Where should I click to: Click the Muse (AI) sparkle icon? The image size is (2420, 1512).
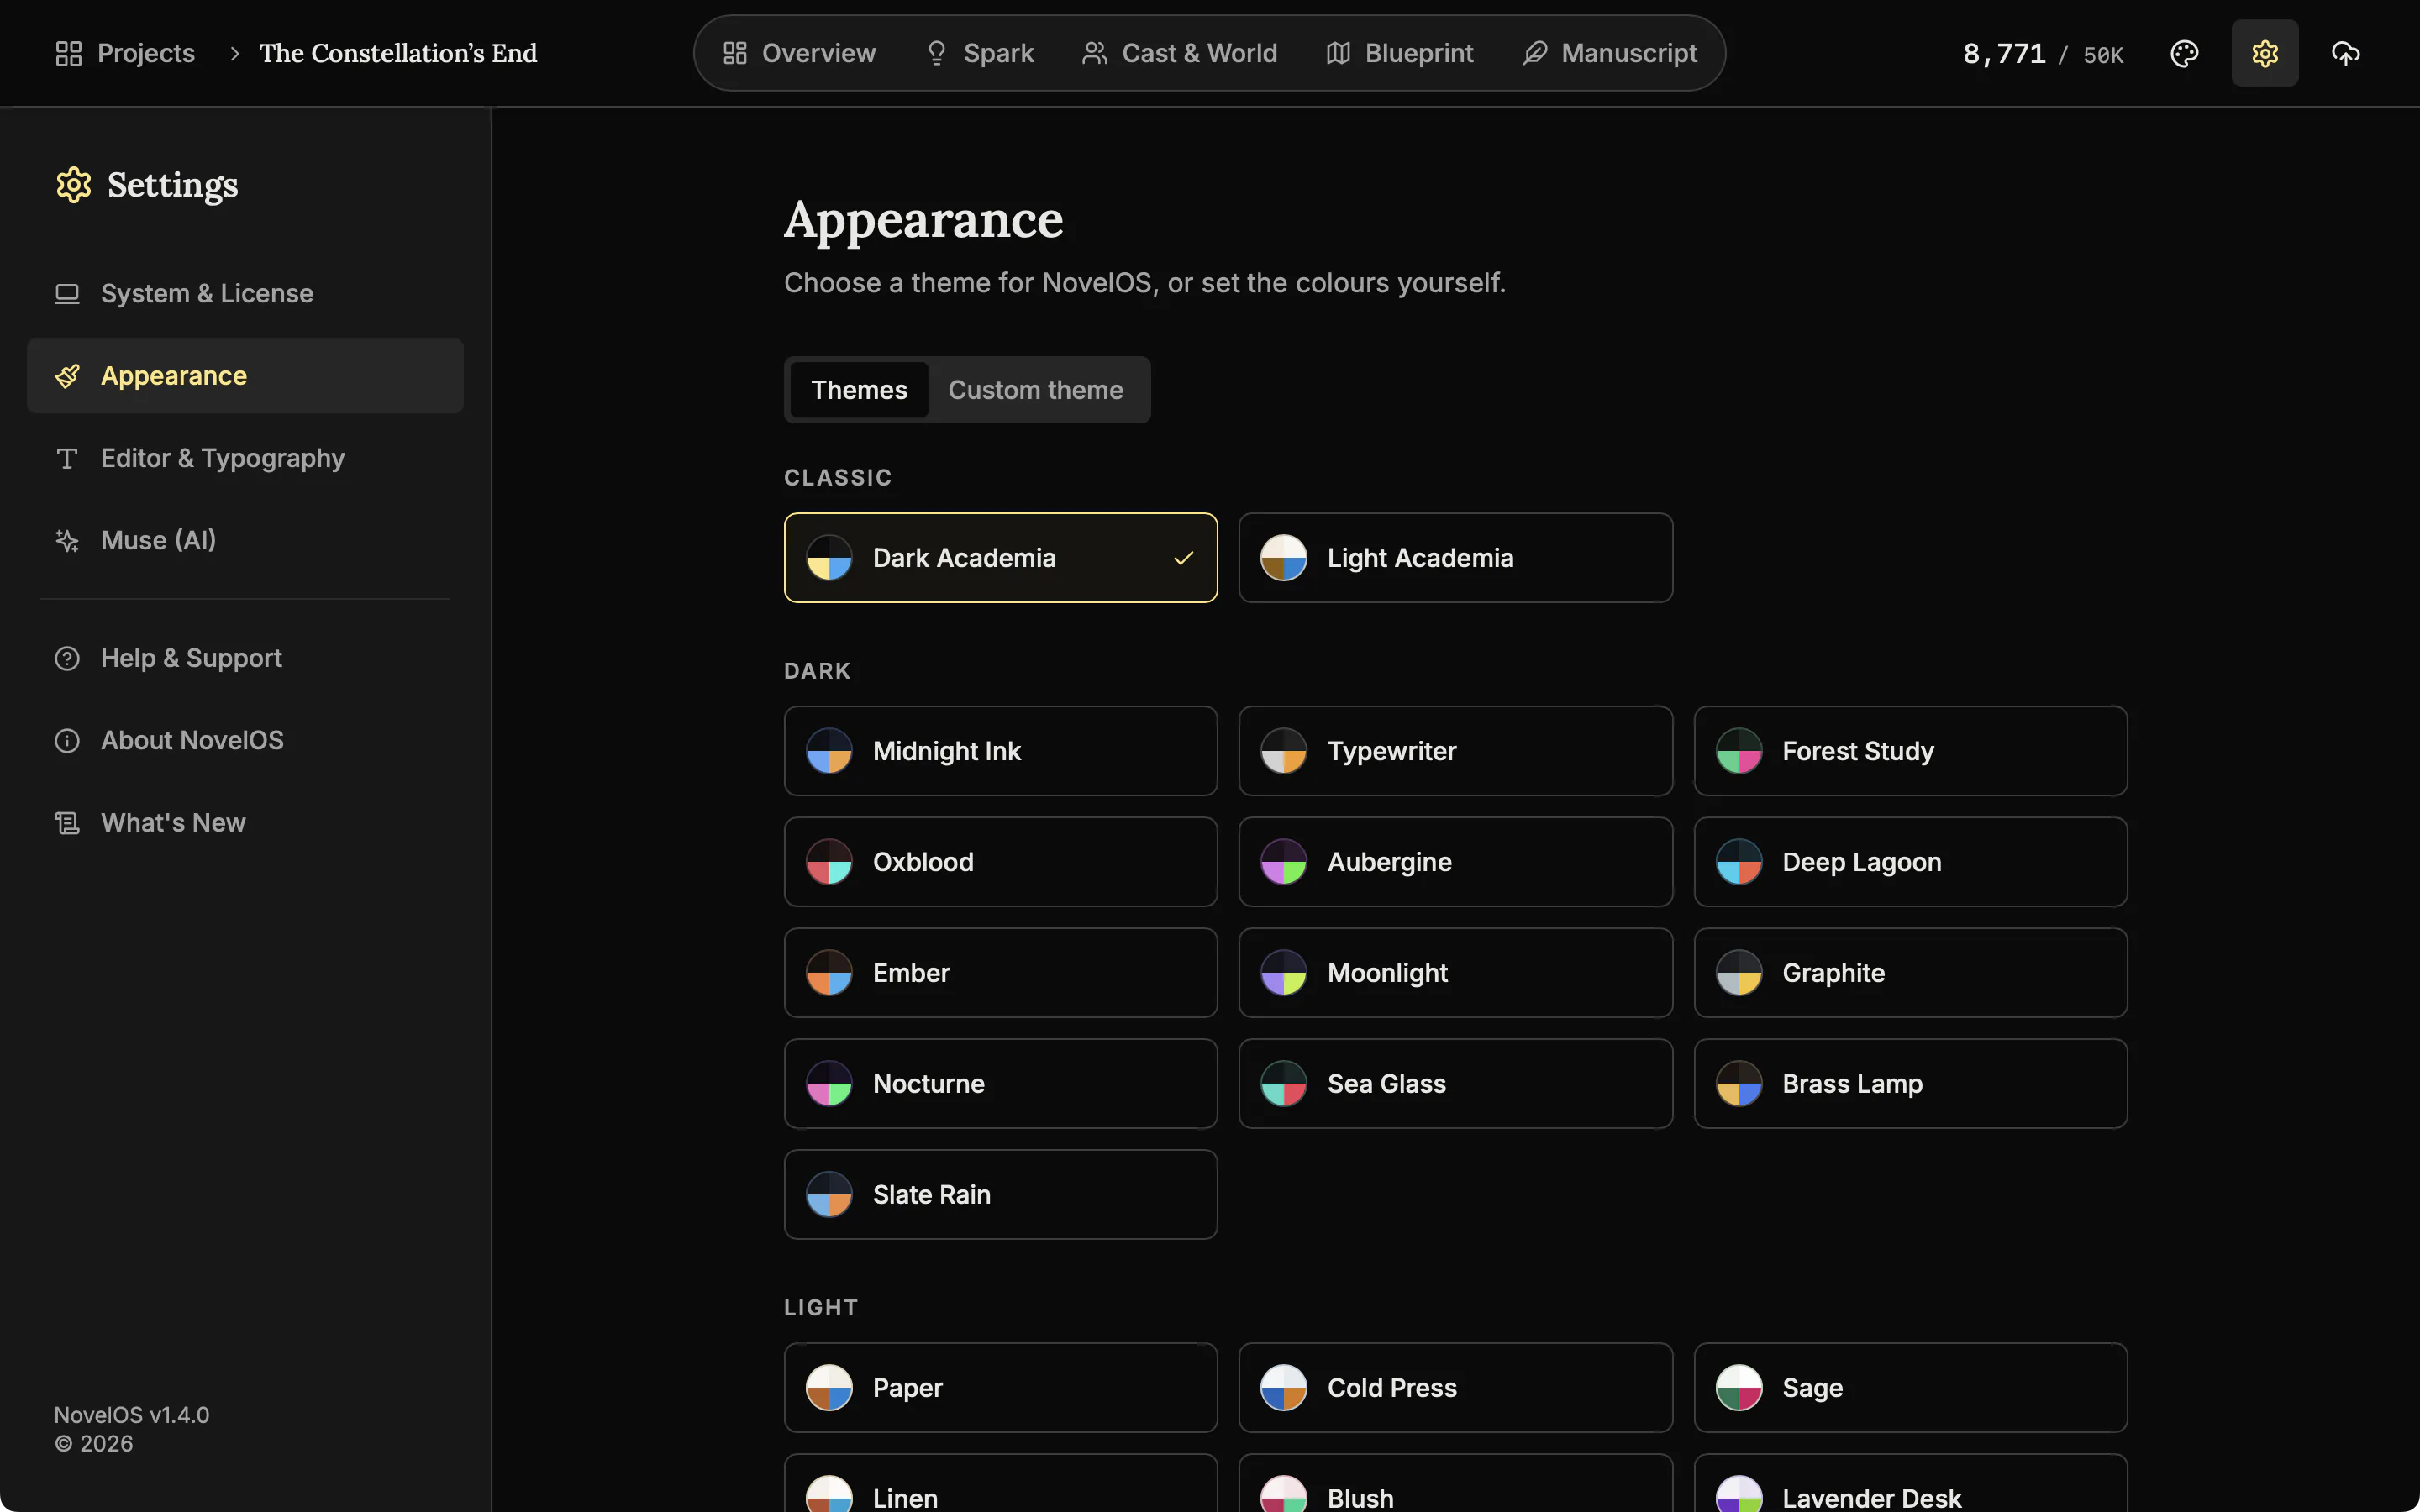(67, 540)
